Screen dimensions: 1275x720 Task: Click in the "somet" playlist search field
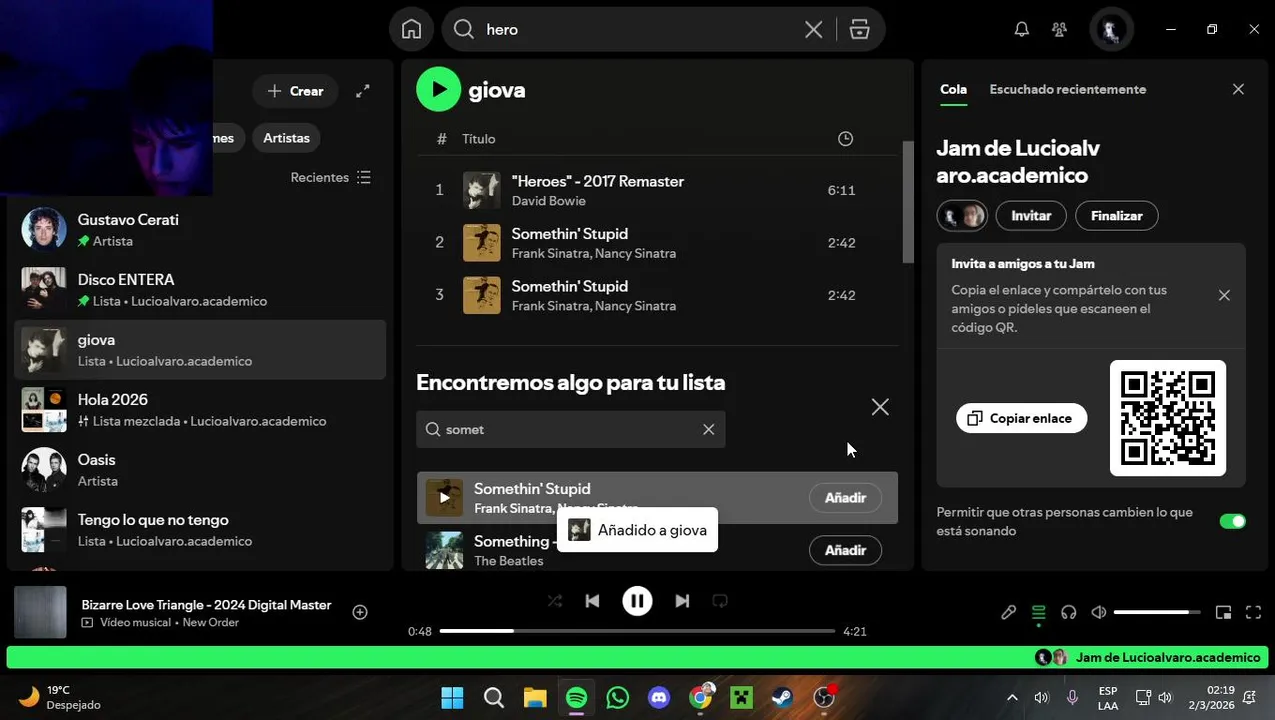tap(570, 429)
